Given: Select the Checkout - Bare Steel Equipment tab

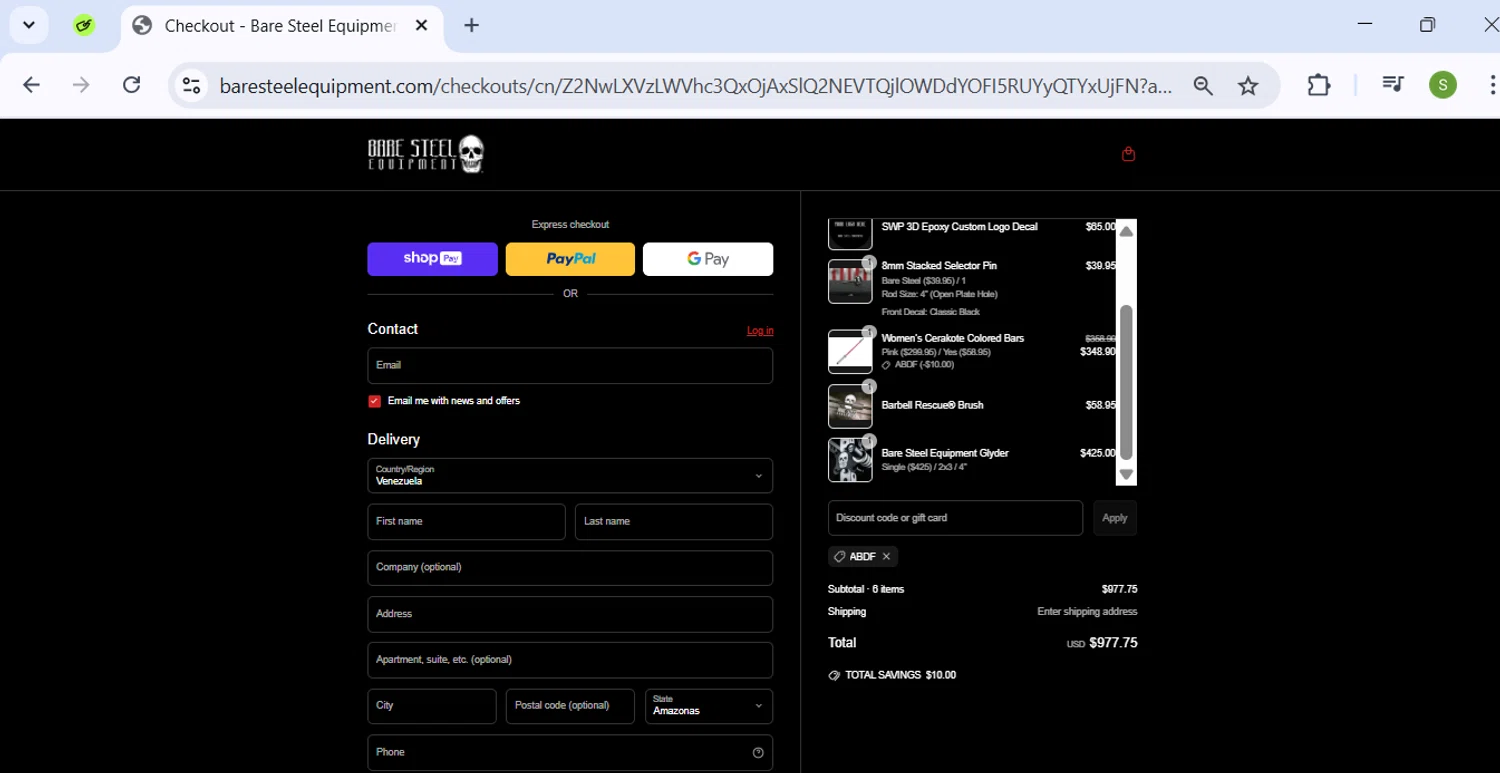Looking at the screenshot, I should 283,27.
